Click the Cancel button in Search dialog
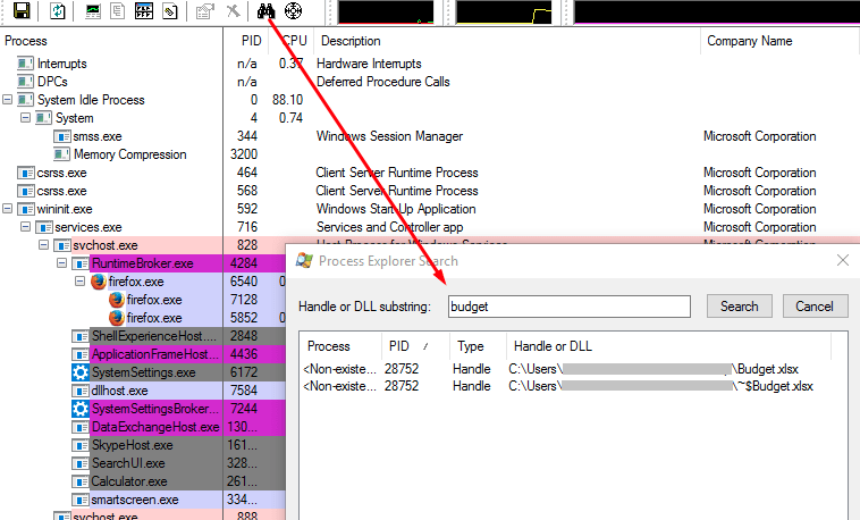 (814, 306)
